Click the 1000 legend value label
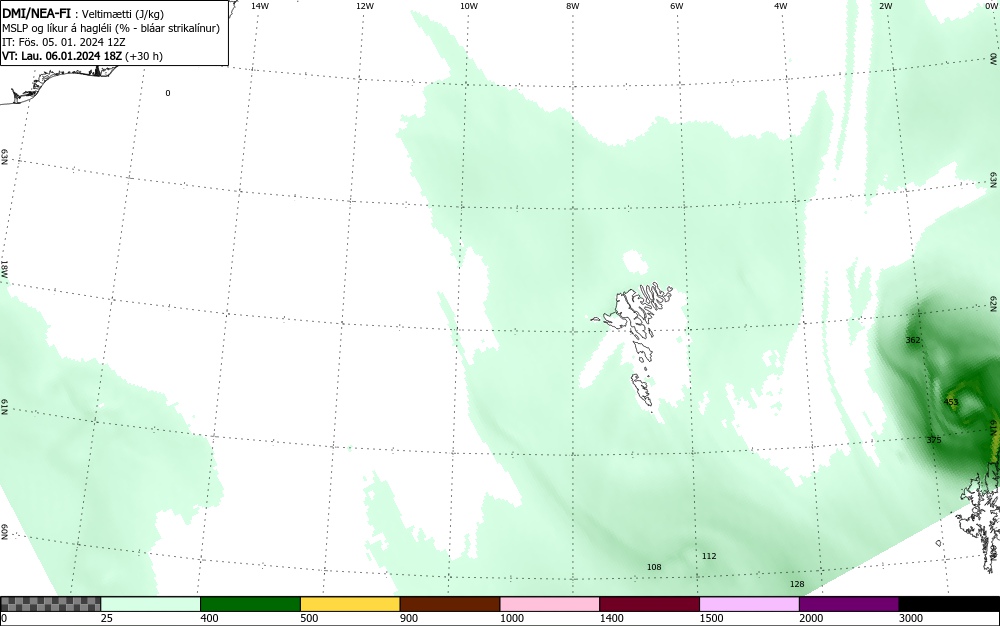Image resolution: width=1000 pixels, height=626 pixels. (511, 618)
